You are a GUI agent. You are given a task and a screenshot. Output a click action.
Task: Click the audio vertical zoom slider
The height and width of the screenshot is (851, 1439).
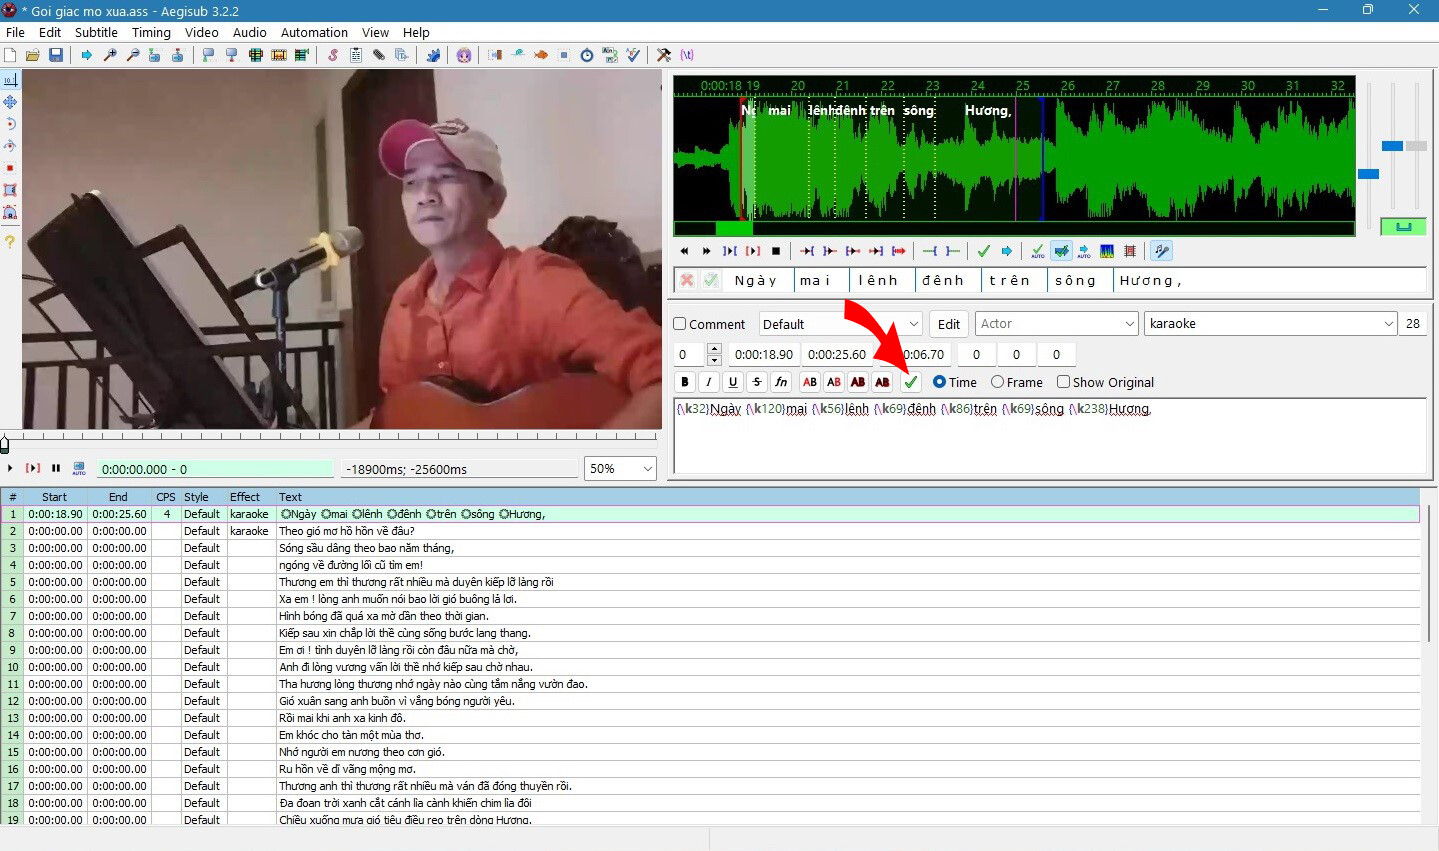pyautogui.click(x=1392, y=147)
